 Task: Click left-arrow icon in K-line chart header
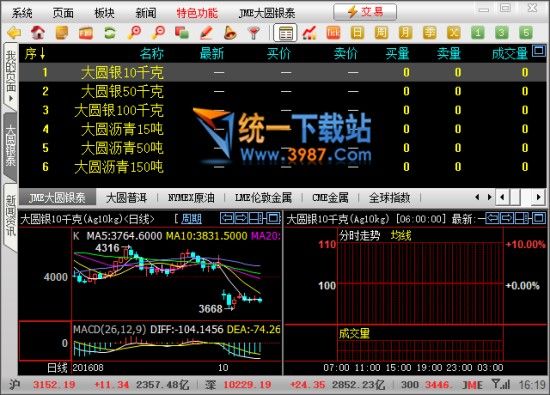click(x=227, y=218)
